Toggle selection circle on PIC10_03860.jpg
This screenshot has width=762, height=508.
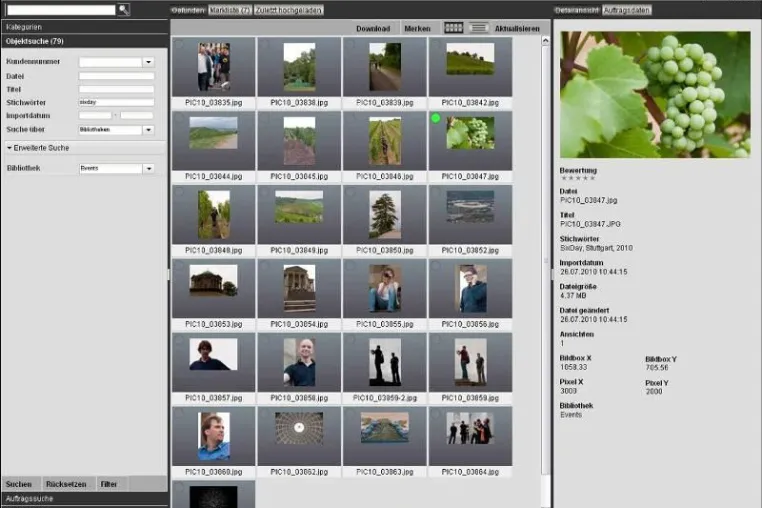(179, 414)
